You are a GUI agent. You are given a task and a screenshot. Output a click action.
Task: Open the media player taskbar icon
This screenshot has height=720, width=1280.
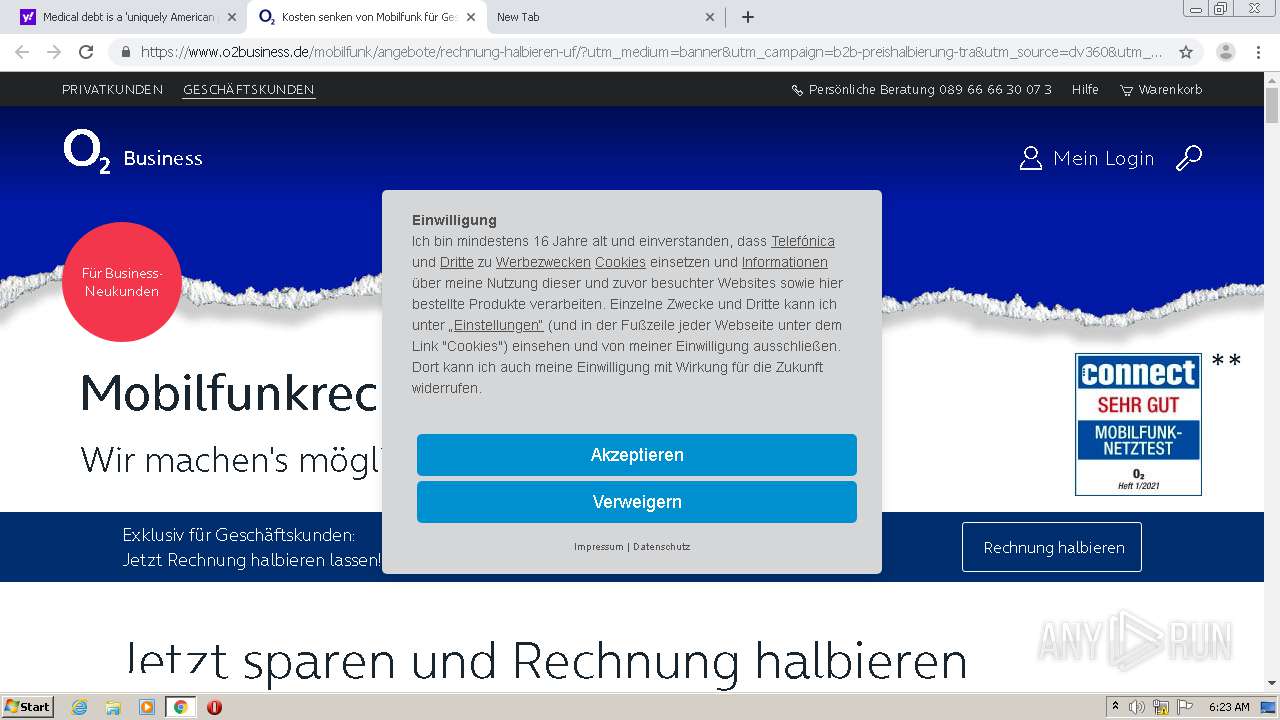146,707
